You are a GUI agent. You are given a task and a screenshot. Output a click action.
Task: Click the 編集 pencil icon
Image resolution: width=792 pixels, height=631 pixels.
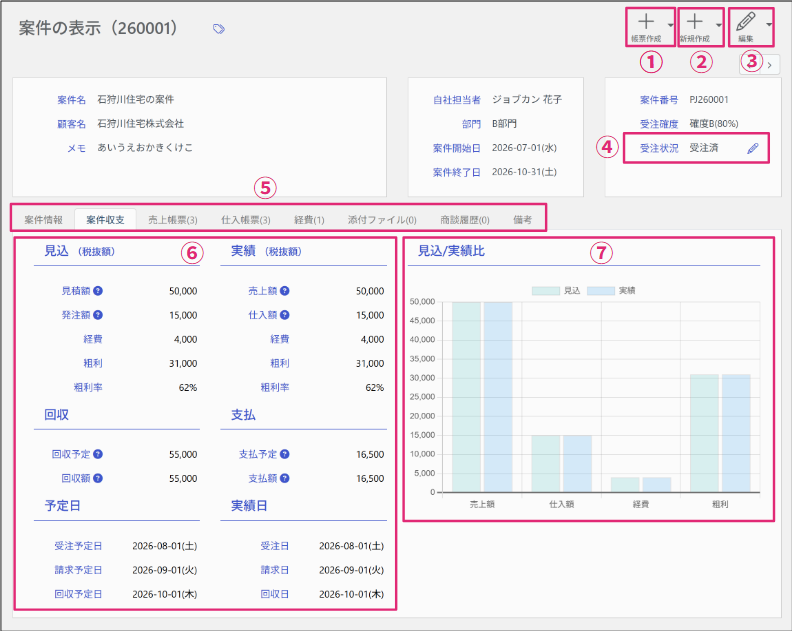coord(746,22)
